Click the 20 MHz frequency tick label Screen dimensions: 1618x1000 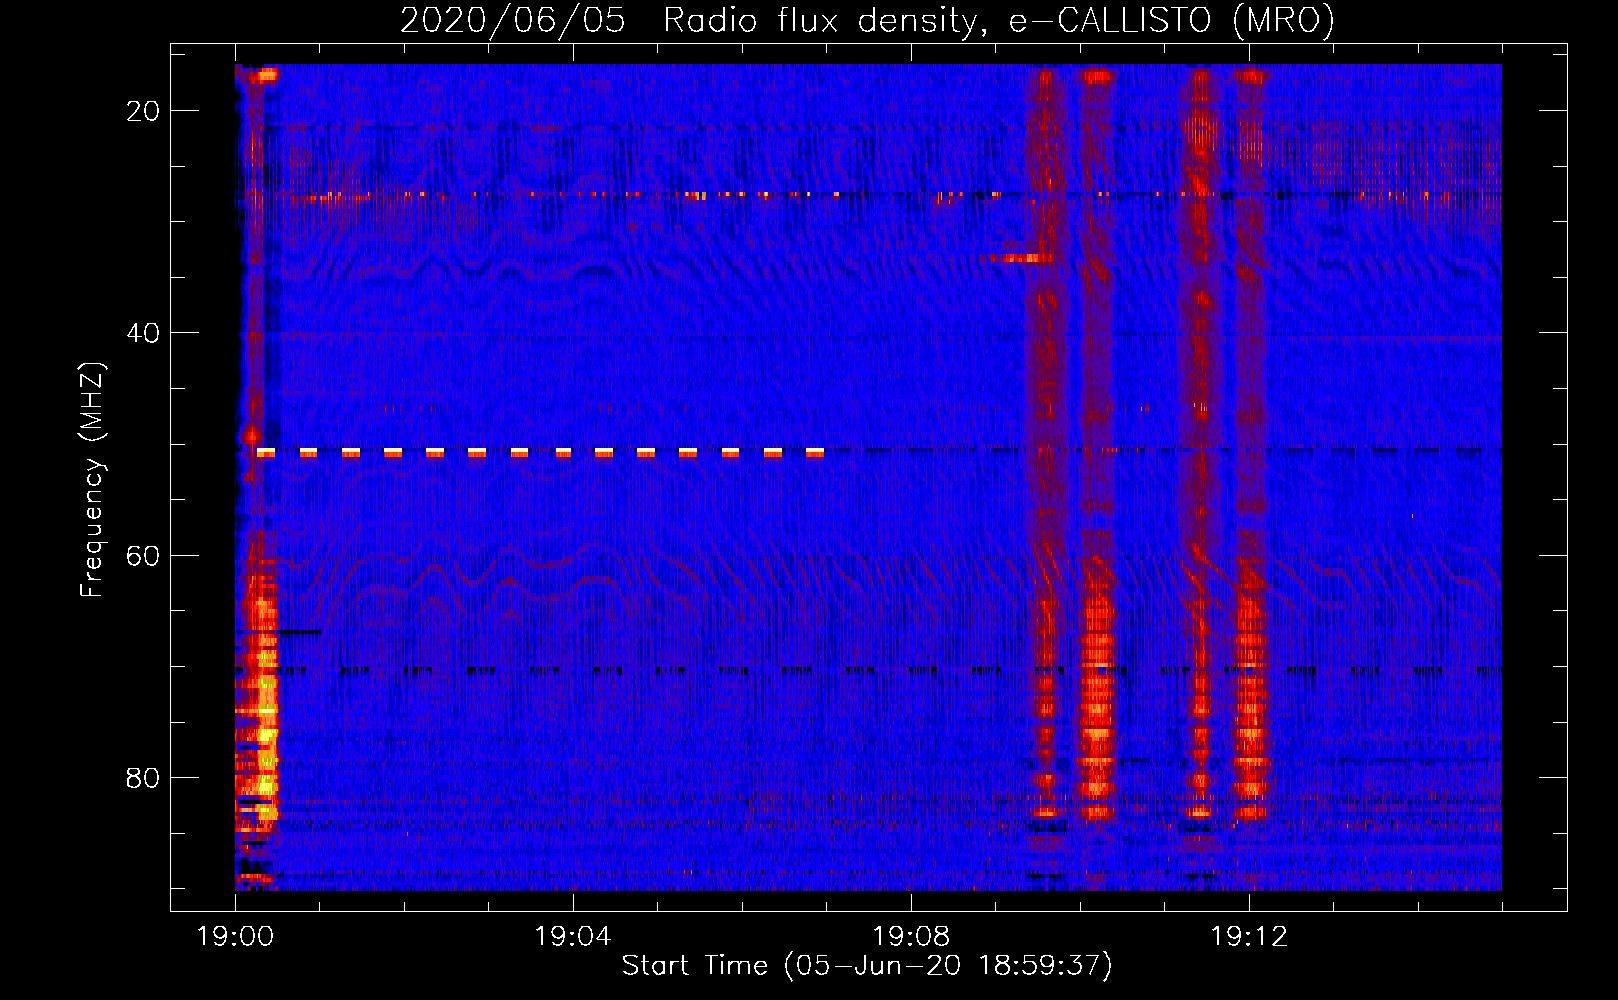pyautogui.click(x=143, y=111)
